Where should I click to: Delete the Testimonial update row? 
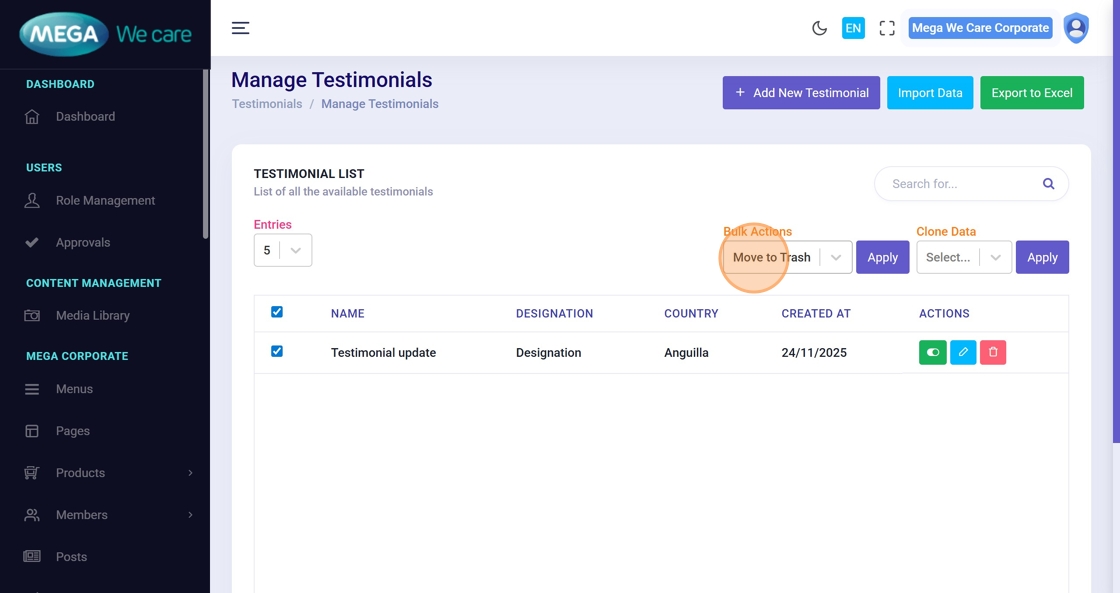coord(993,352)
